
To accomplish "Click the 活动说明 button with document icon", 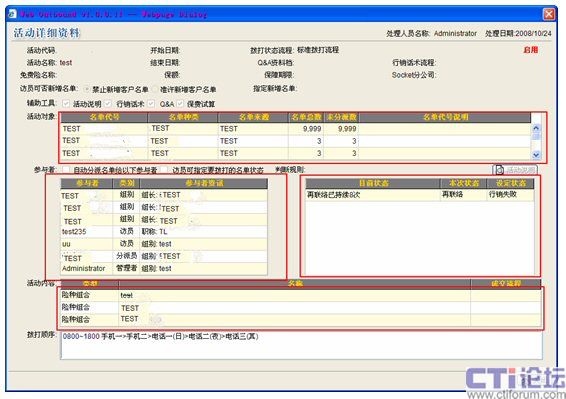I will click(x=515, y=169).
